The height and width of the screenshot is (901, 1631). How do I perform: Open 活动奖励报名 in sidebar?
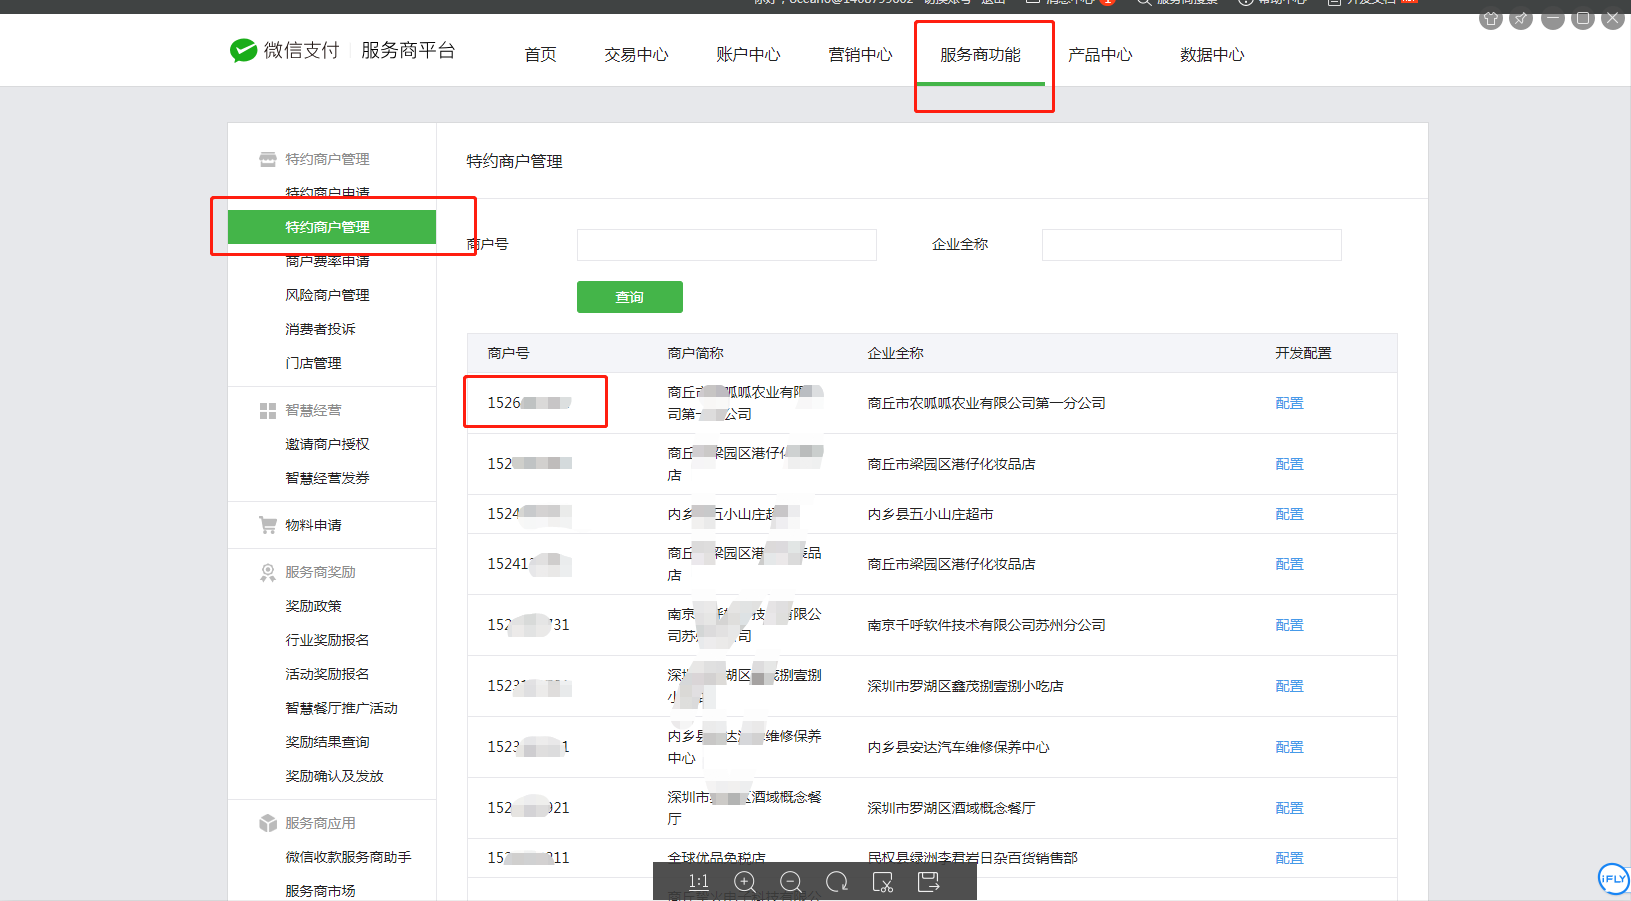click(x=327, y=674)
